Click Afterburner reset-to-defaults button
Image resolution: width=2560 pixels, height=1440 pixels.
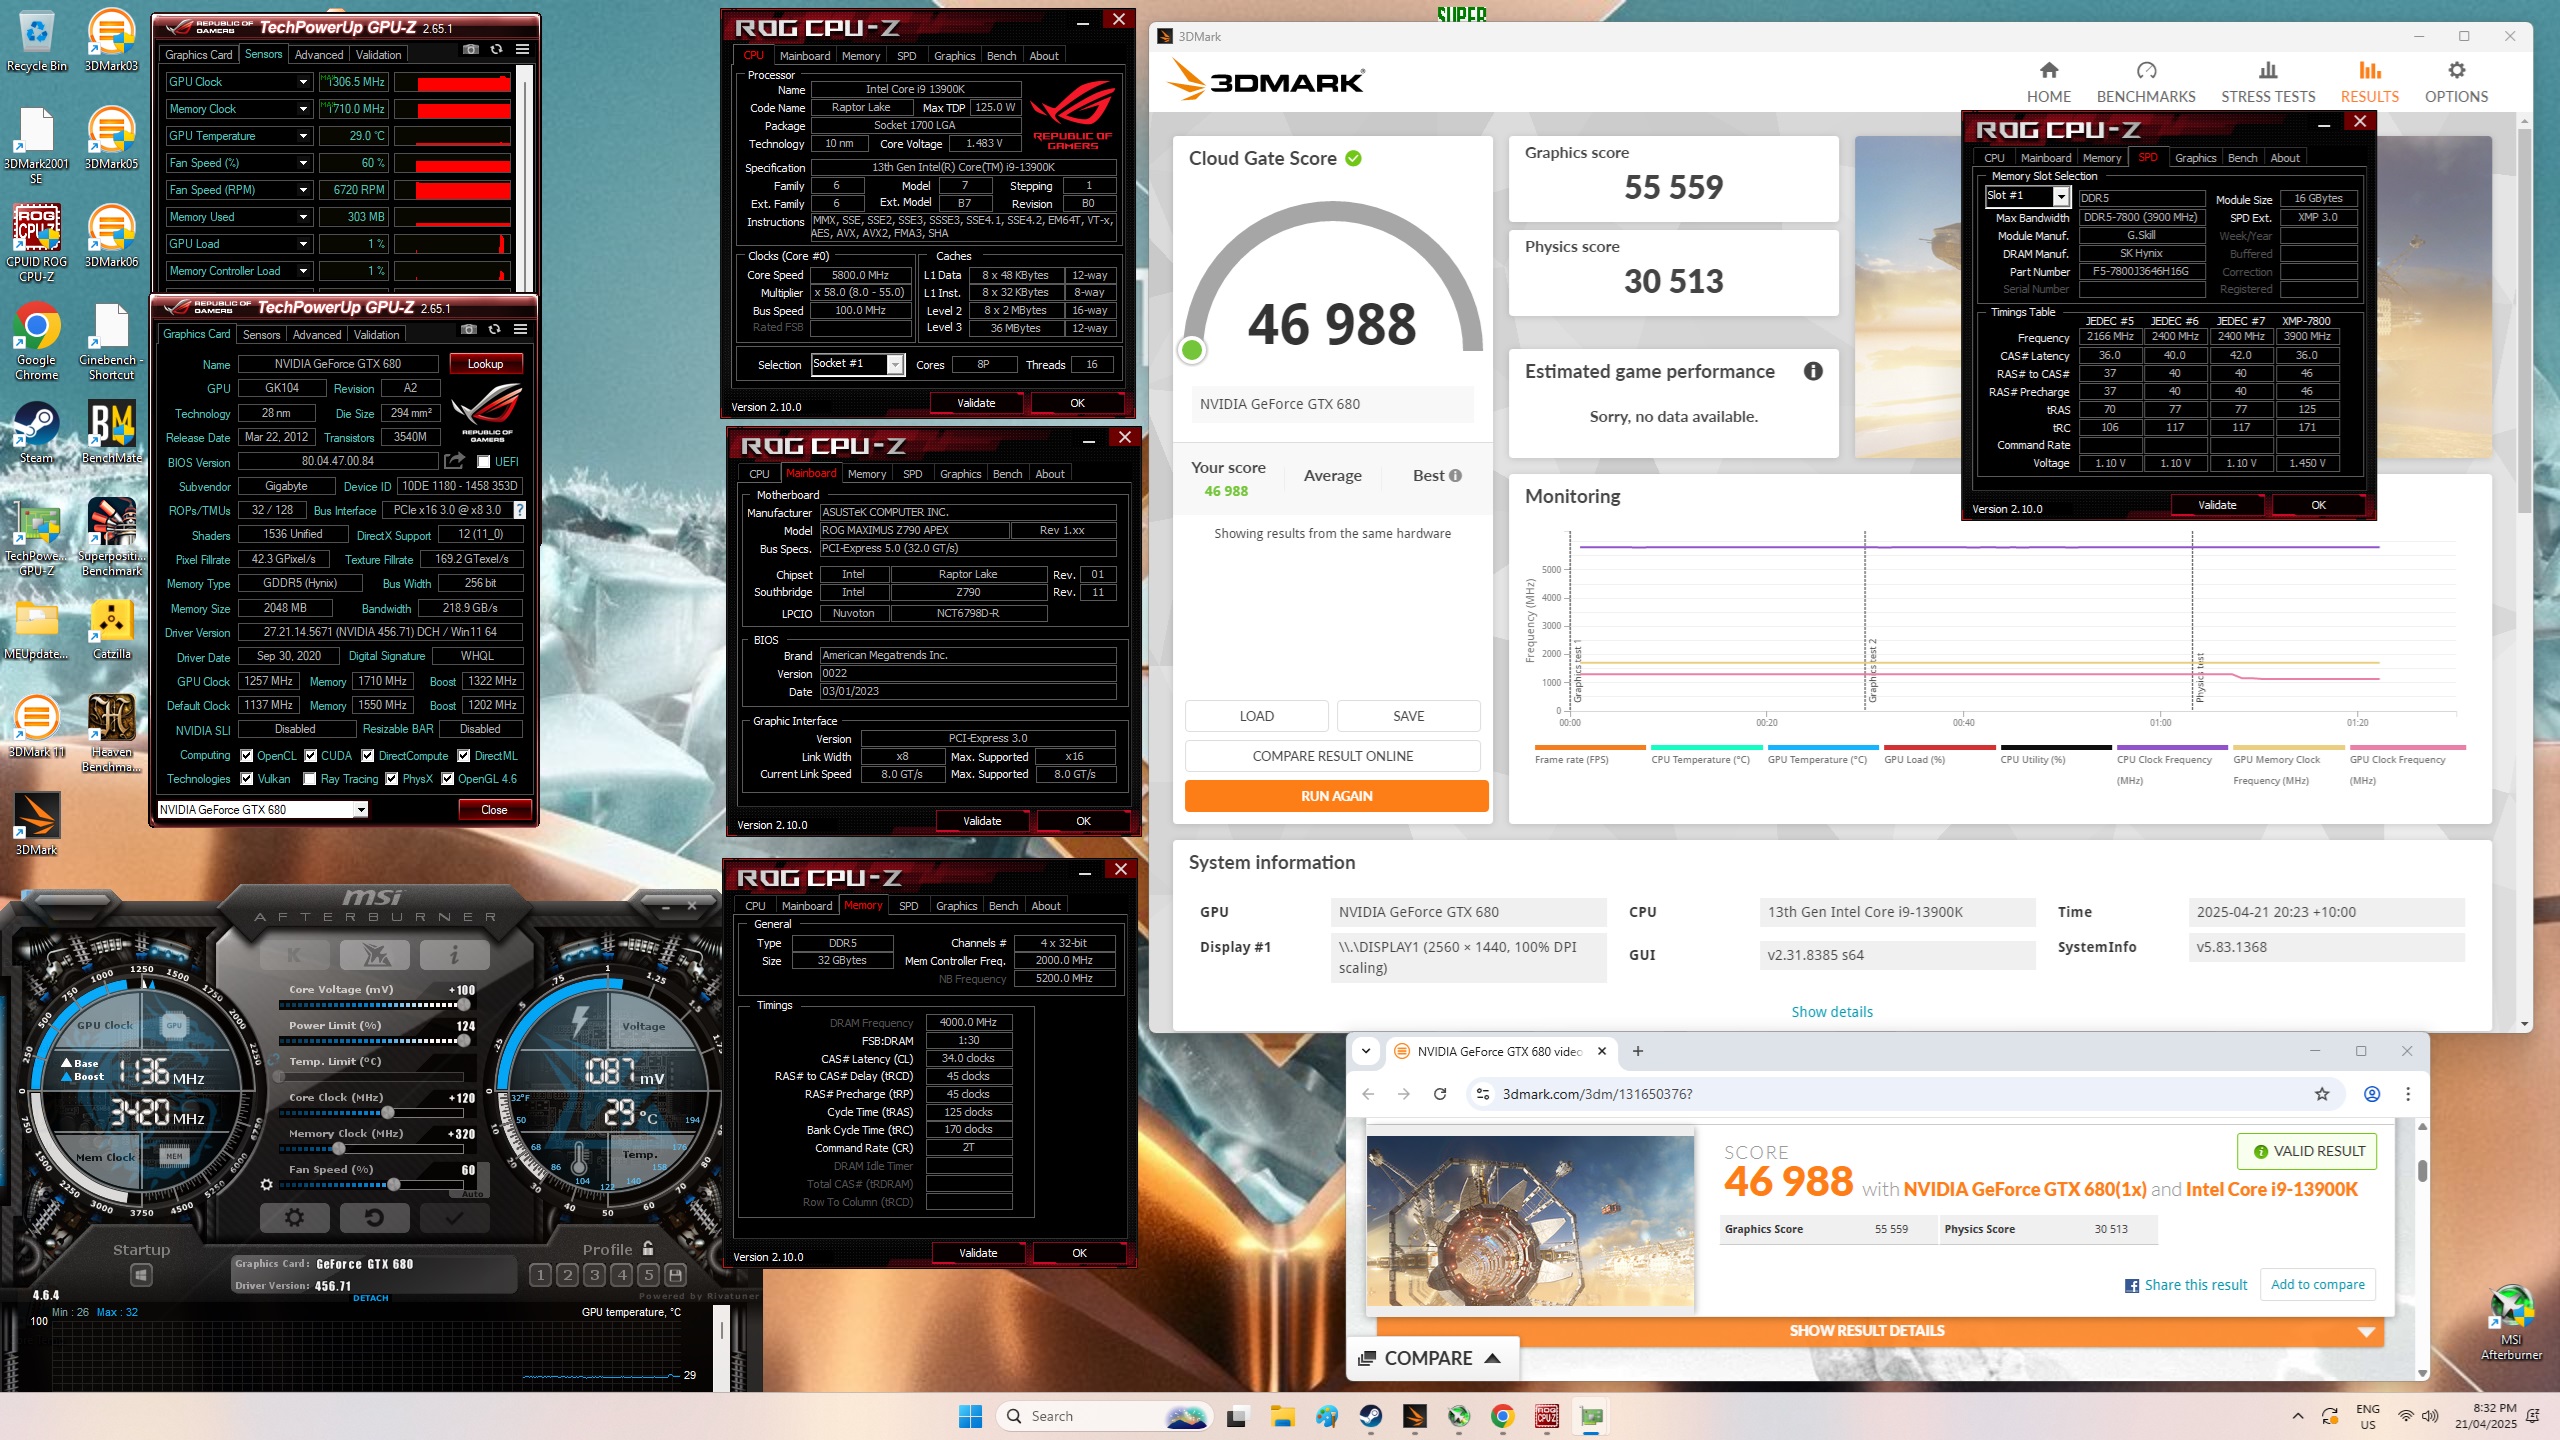(x=374, y=1217)
